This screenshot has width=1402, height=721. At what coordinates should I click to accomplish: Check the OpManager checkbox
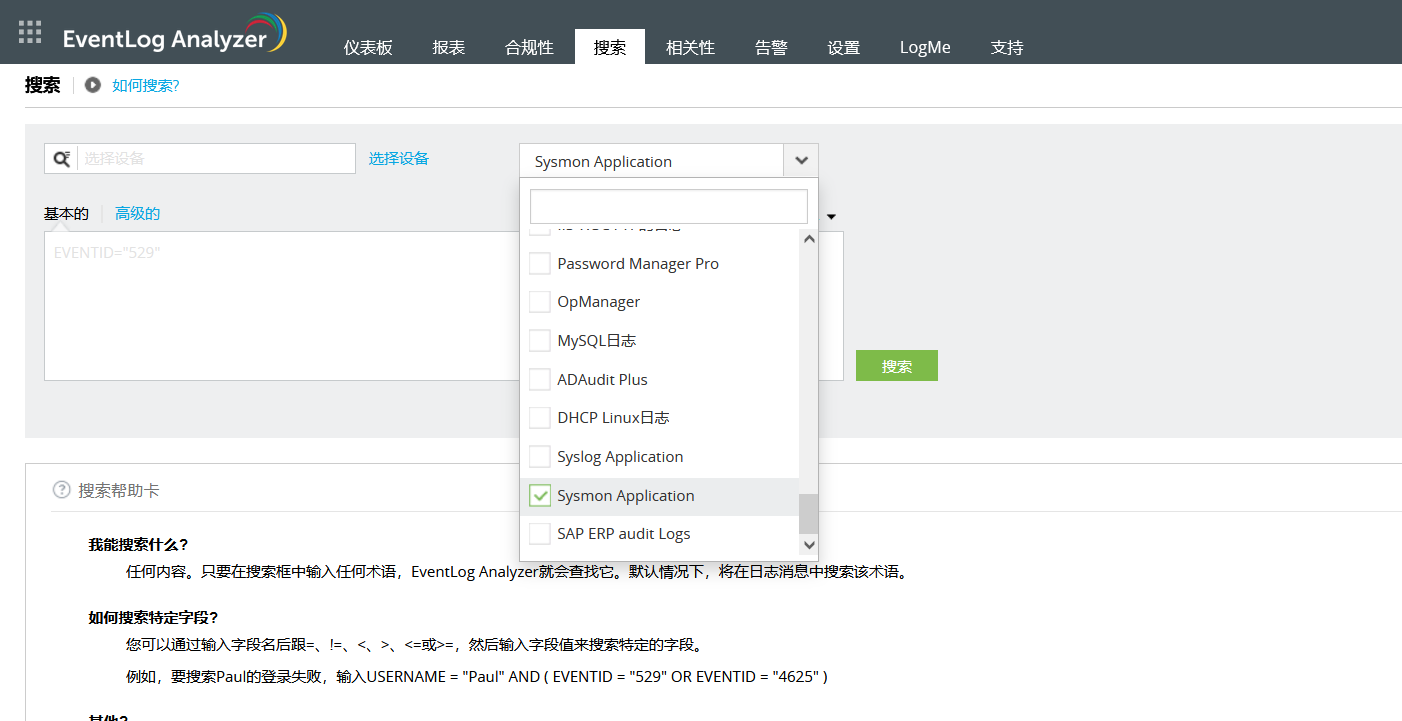540,301
